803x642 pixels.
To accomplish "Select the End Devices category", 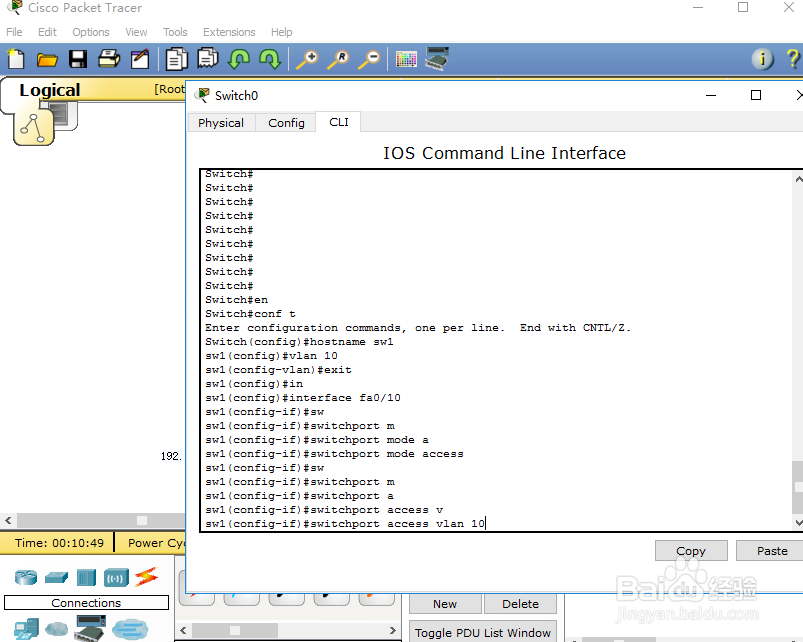I will [x=24, y=629].
